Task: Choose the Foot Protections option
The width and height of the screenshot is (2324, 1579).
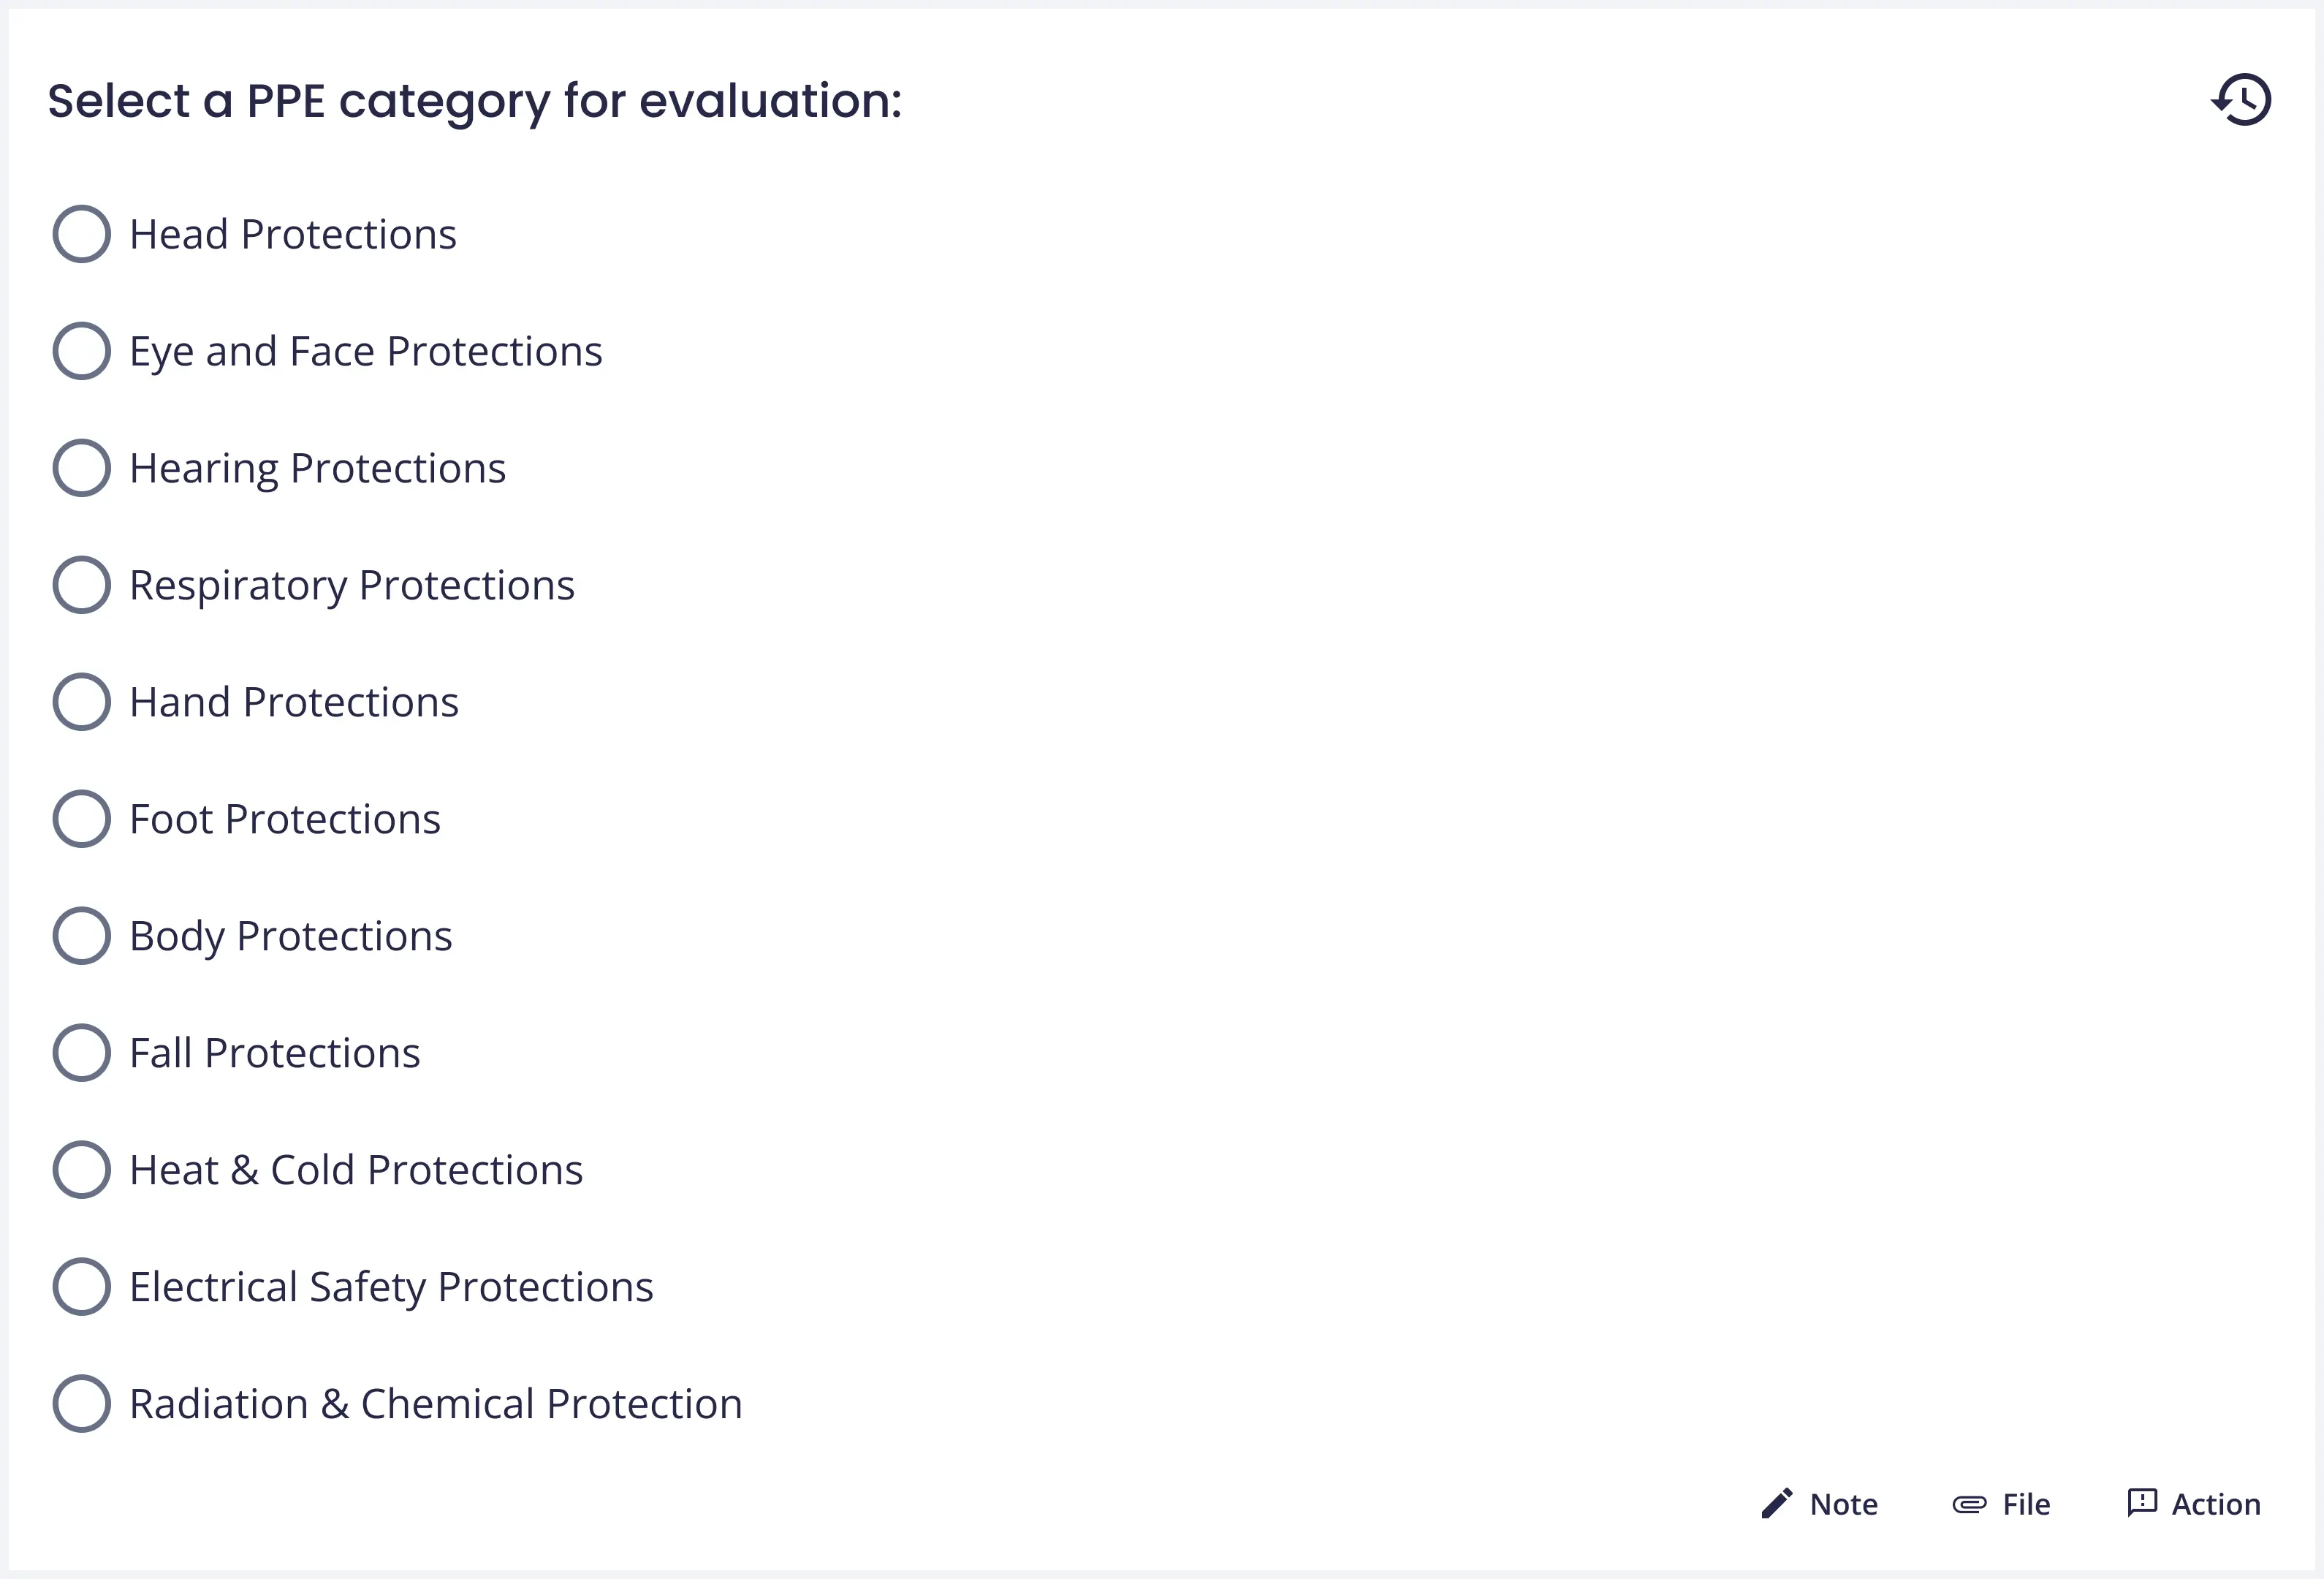Action: 81,819
